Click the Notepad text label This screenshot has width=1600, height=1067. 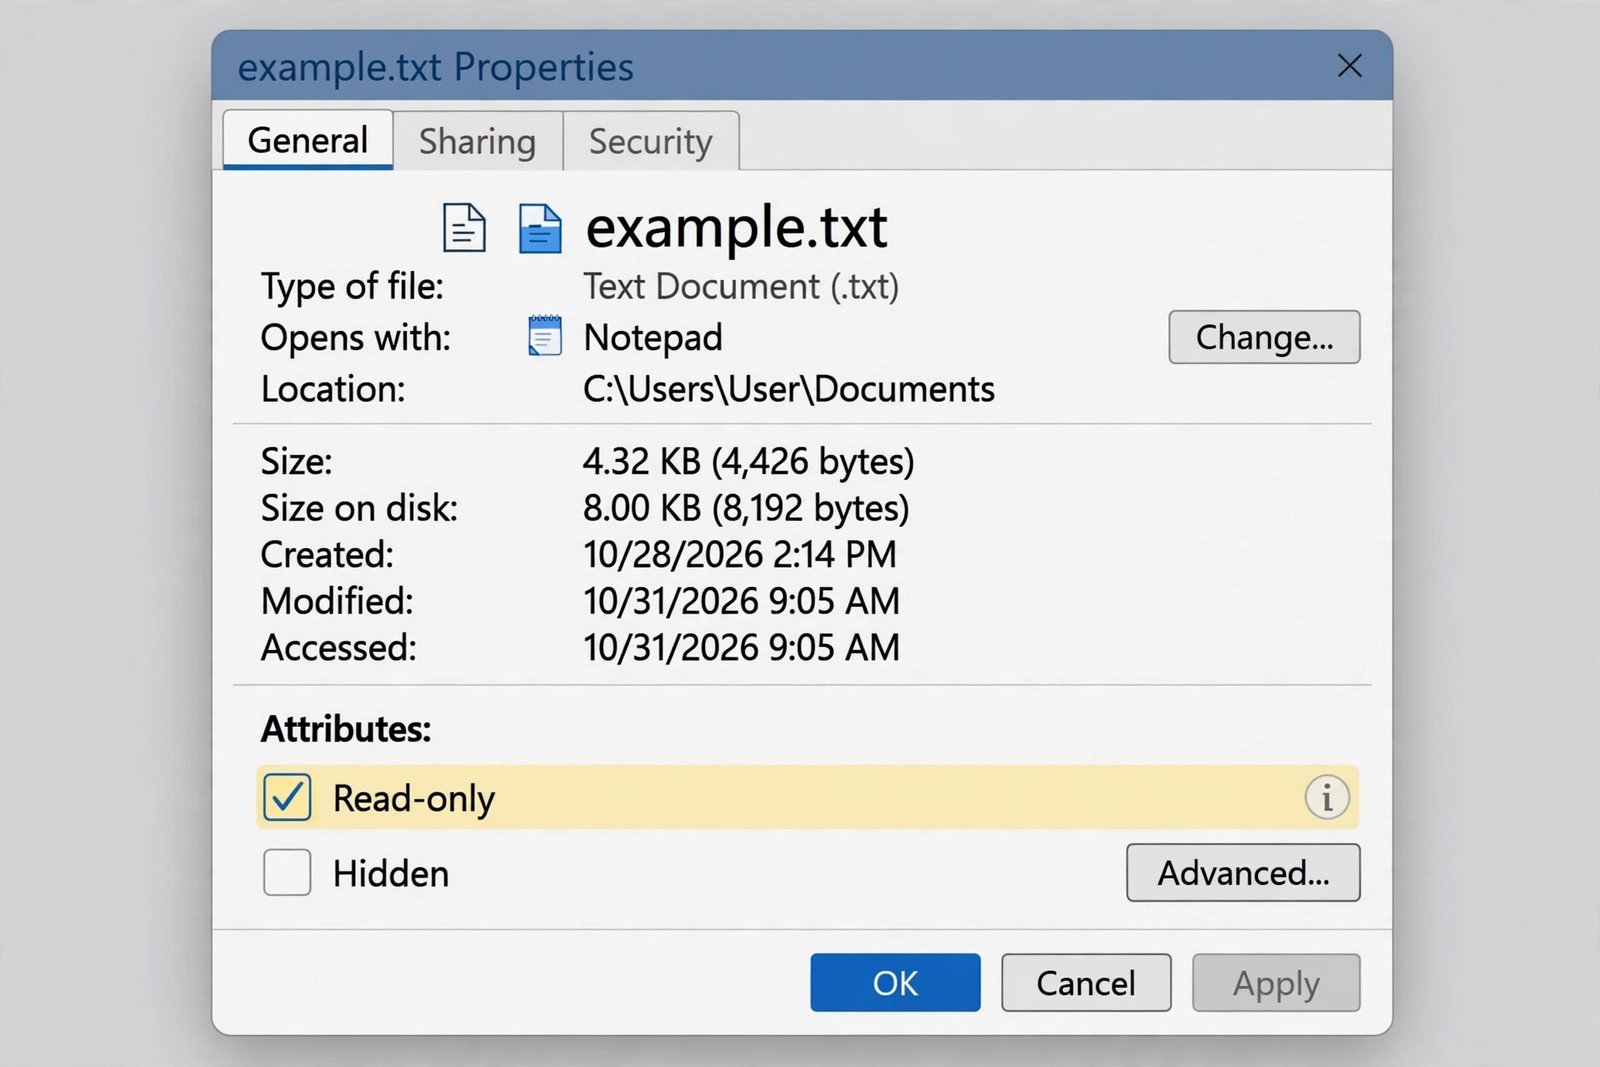pos(653,338)
